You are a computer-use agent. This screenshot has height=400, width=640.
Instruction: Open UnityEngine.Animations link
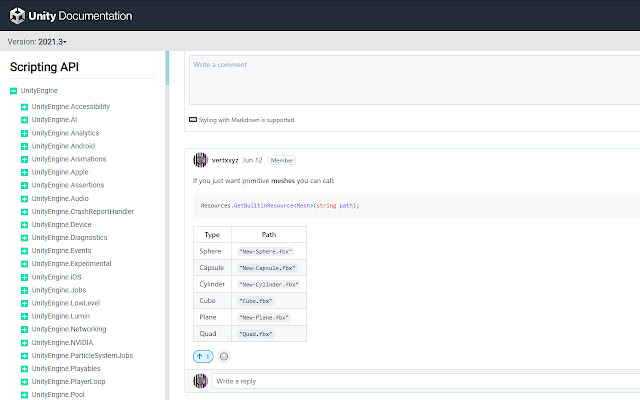coord(69,159)
